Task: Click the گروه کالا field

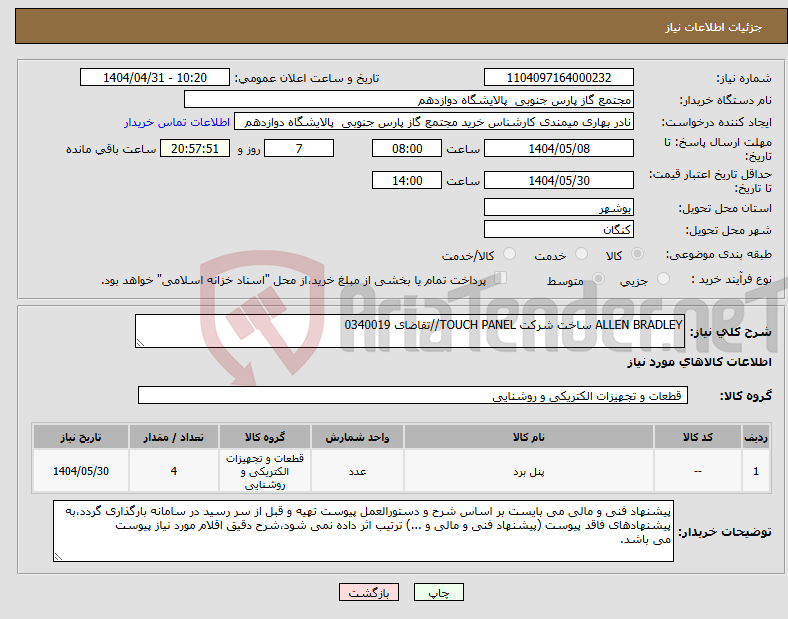Action: [413, 395]
